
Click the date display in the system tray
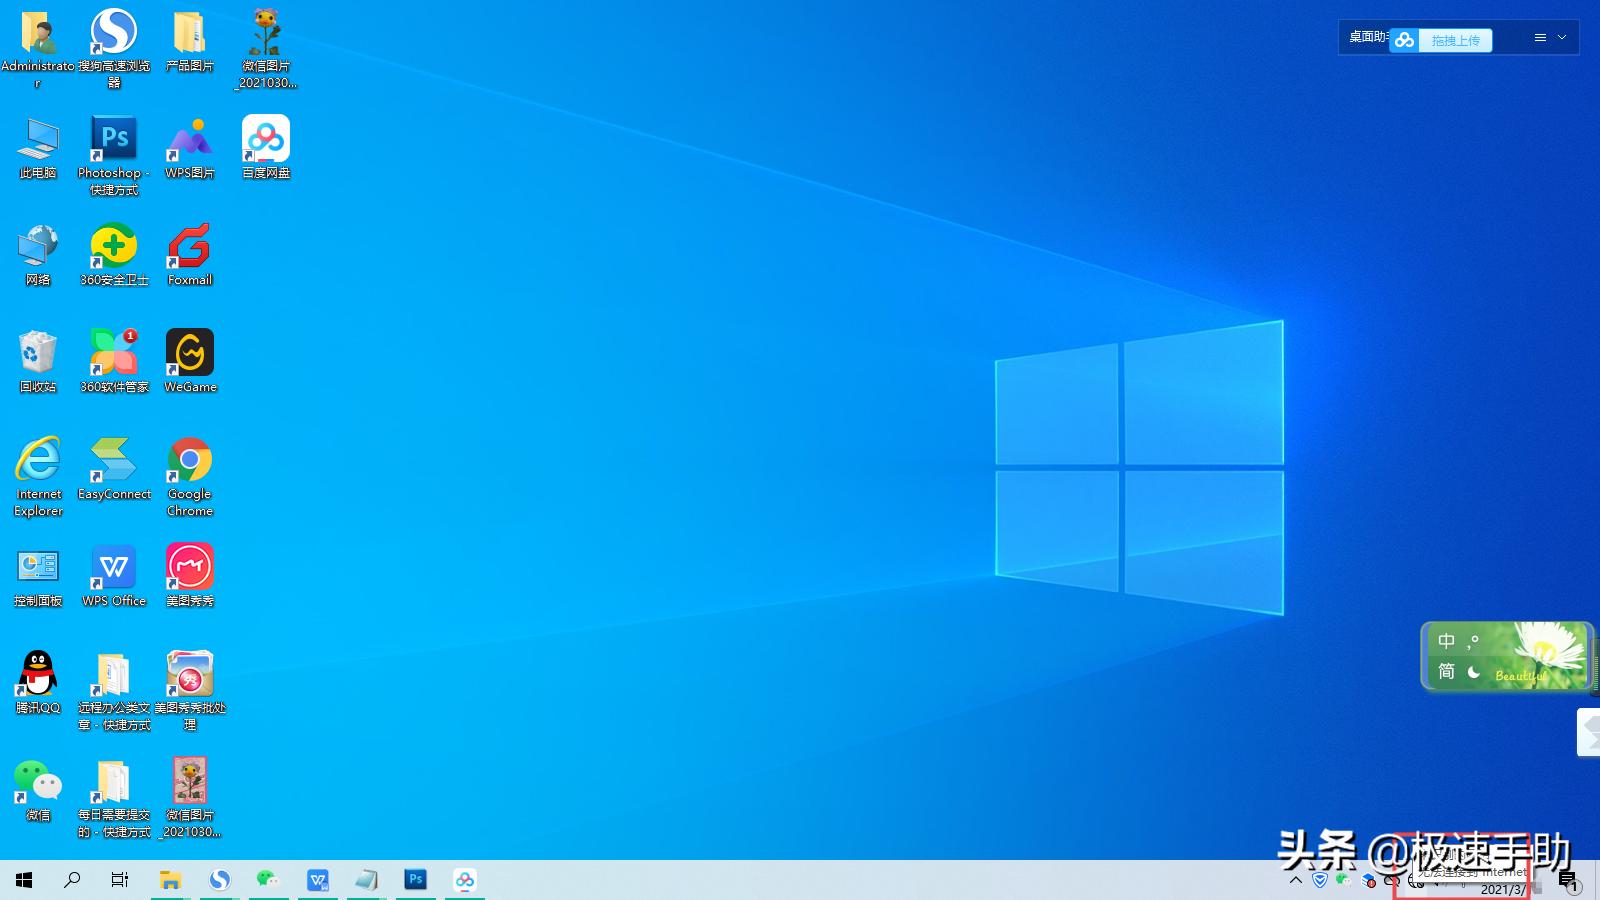pyautogui.click(x=1506, y=888)
